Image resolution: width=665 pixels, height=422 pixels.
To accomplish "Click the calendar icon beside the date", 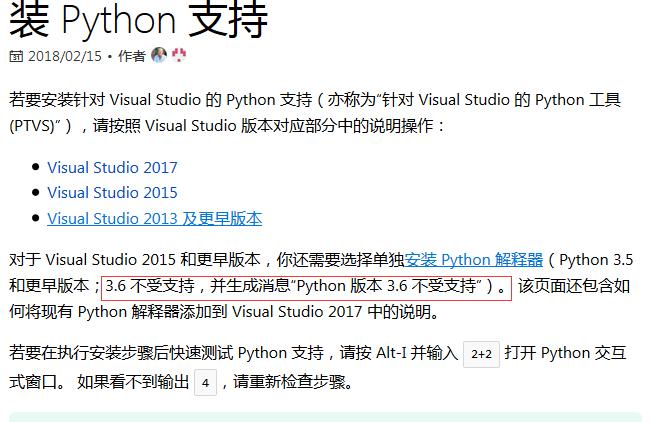I will coord(16,56).
